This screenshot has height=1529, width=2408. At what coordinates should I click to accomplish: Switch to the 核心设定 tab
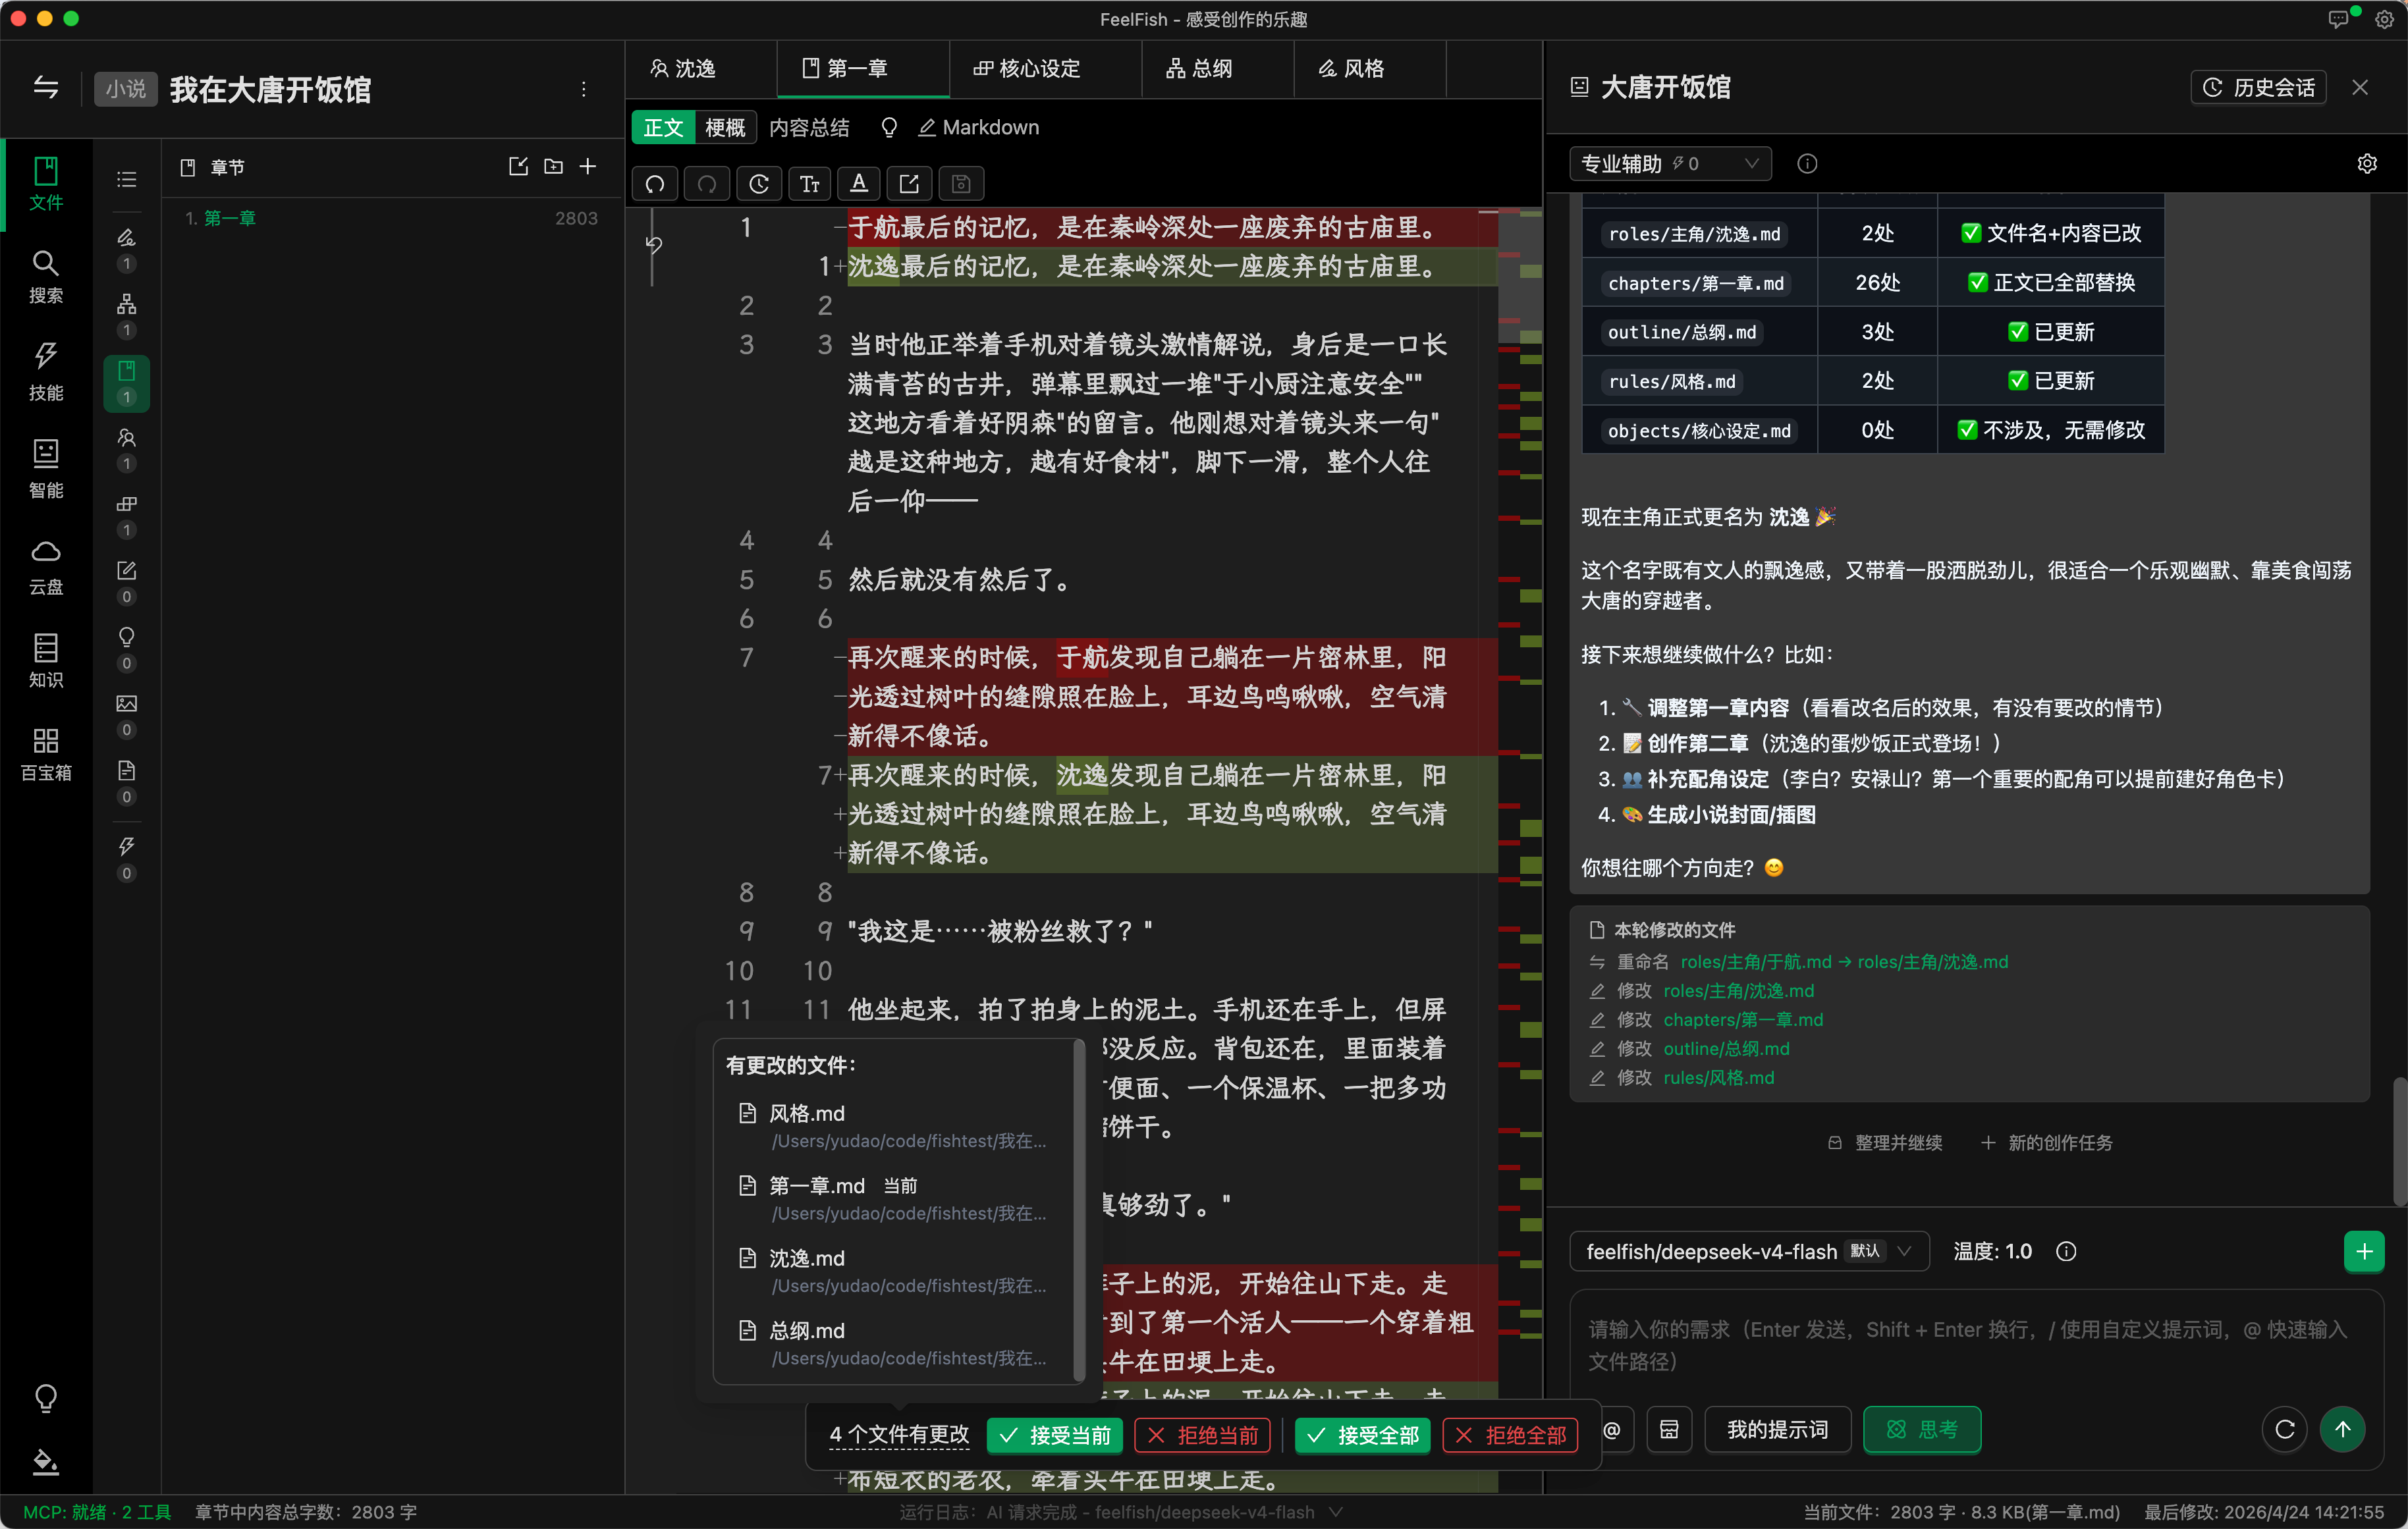click(x=1028, y=69)
